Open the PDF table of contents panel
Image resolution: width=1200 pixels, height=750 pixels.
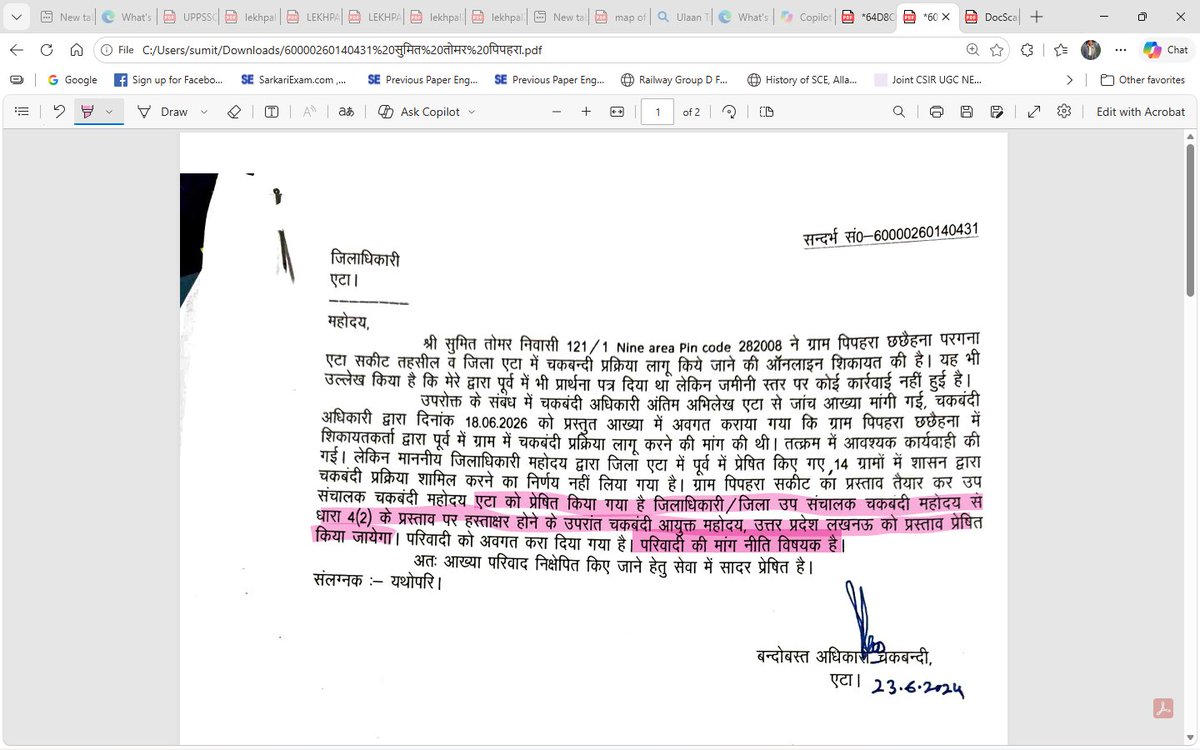coord(21,112)
